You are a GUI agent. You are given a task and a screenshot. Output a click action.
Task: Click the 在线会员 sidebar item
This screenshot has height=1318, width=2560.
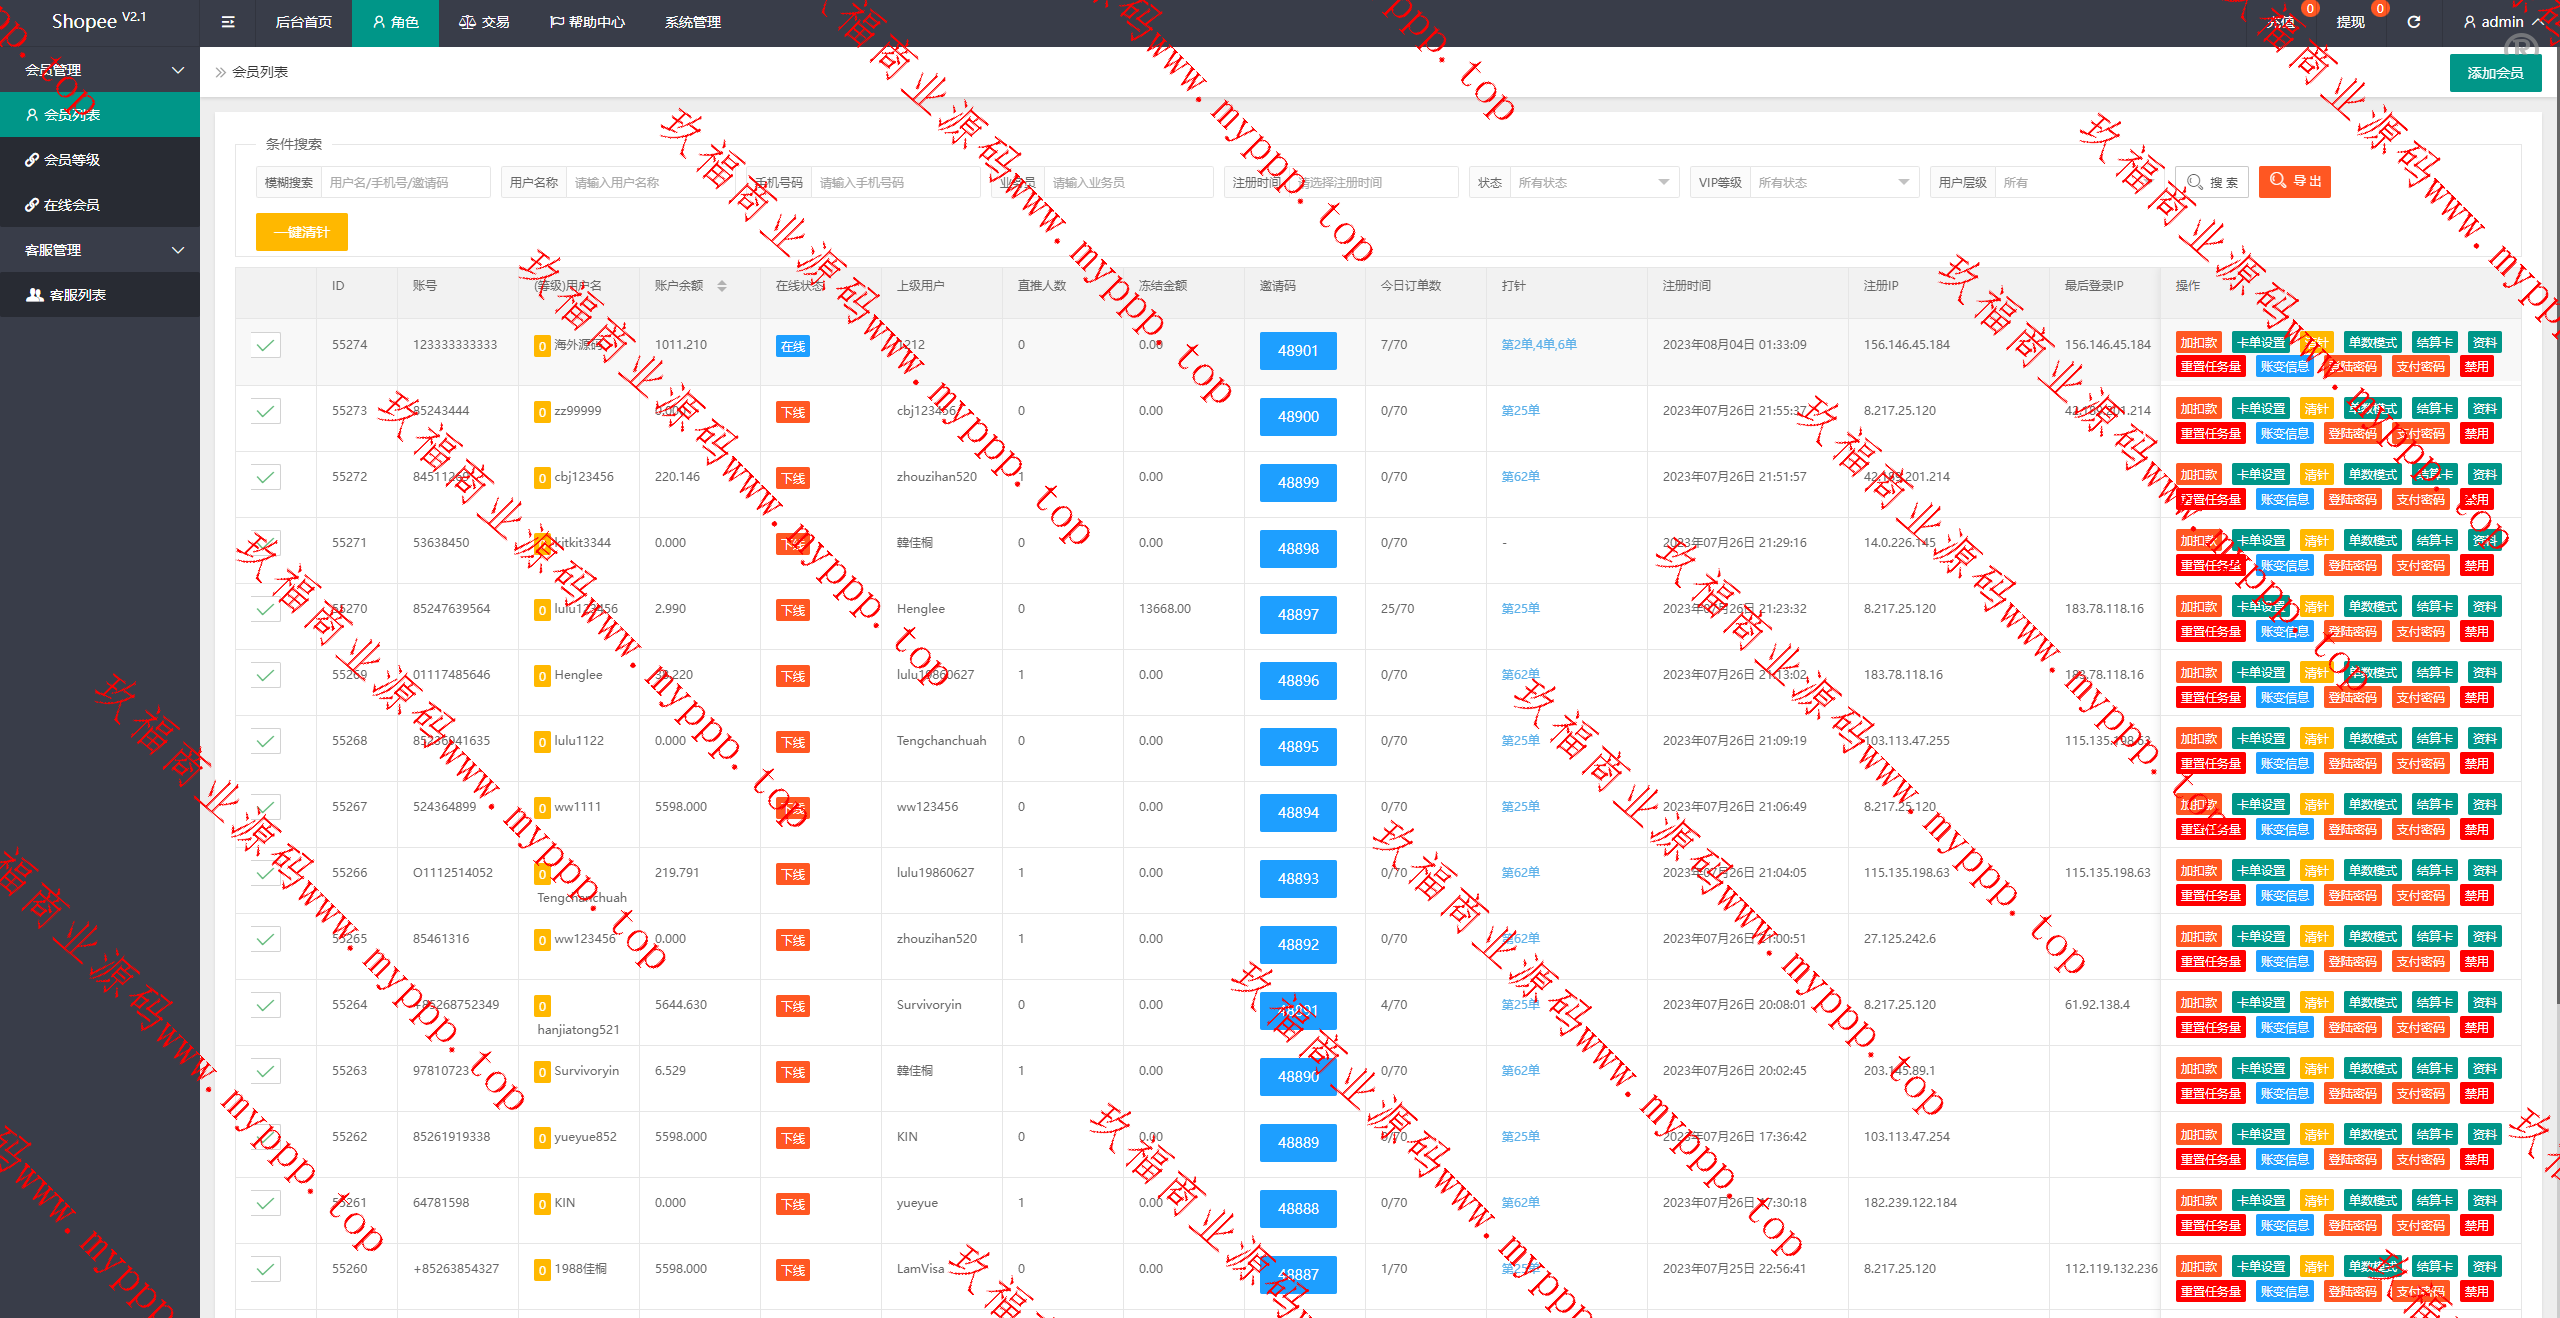72,205
